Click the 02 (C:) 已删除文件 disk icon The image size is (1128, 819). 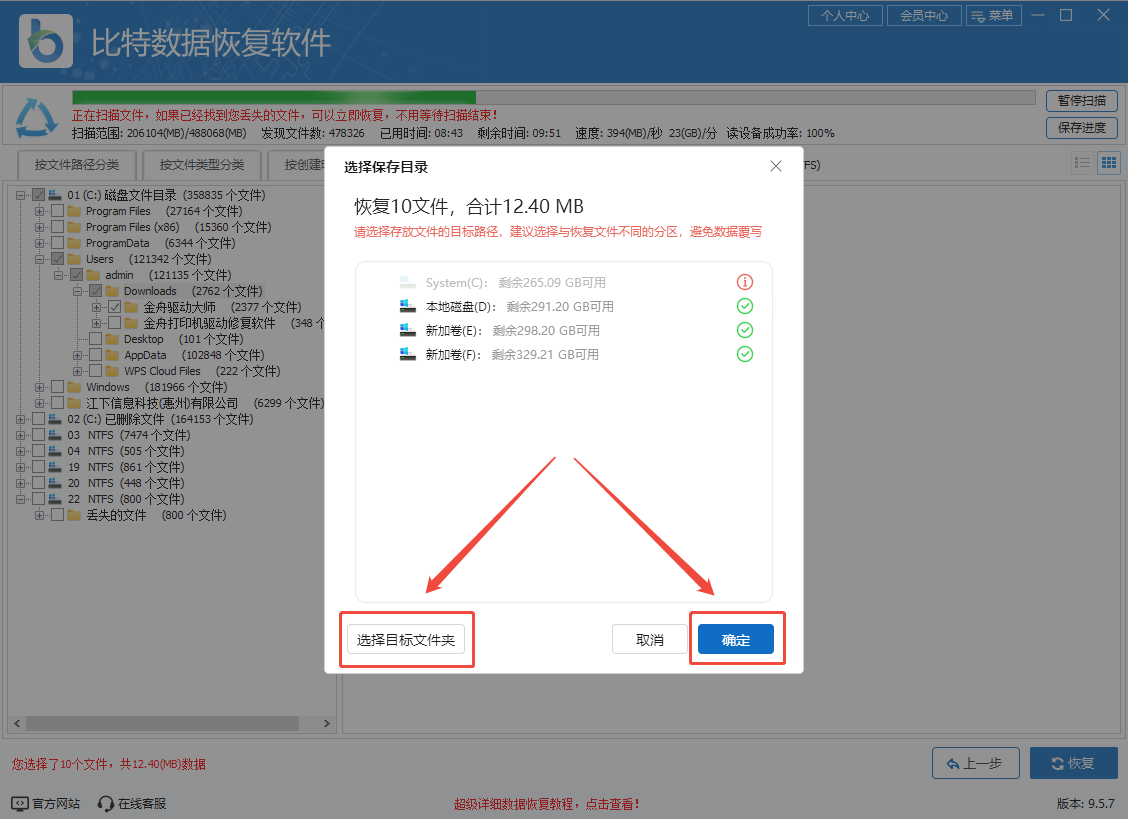tap(55, 418)
